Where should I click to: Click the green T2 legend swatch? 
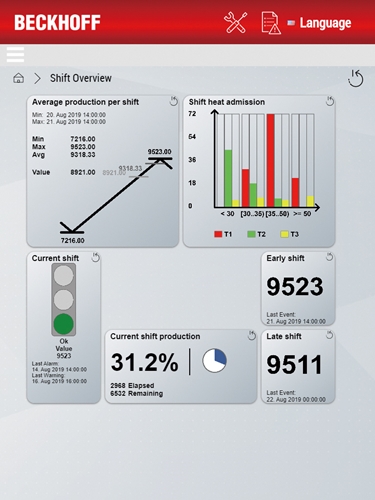point(251,234)
